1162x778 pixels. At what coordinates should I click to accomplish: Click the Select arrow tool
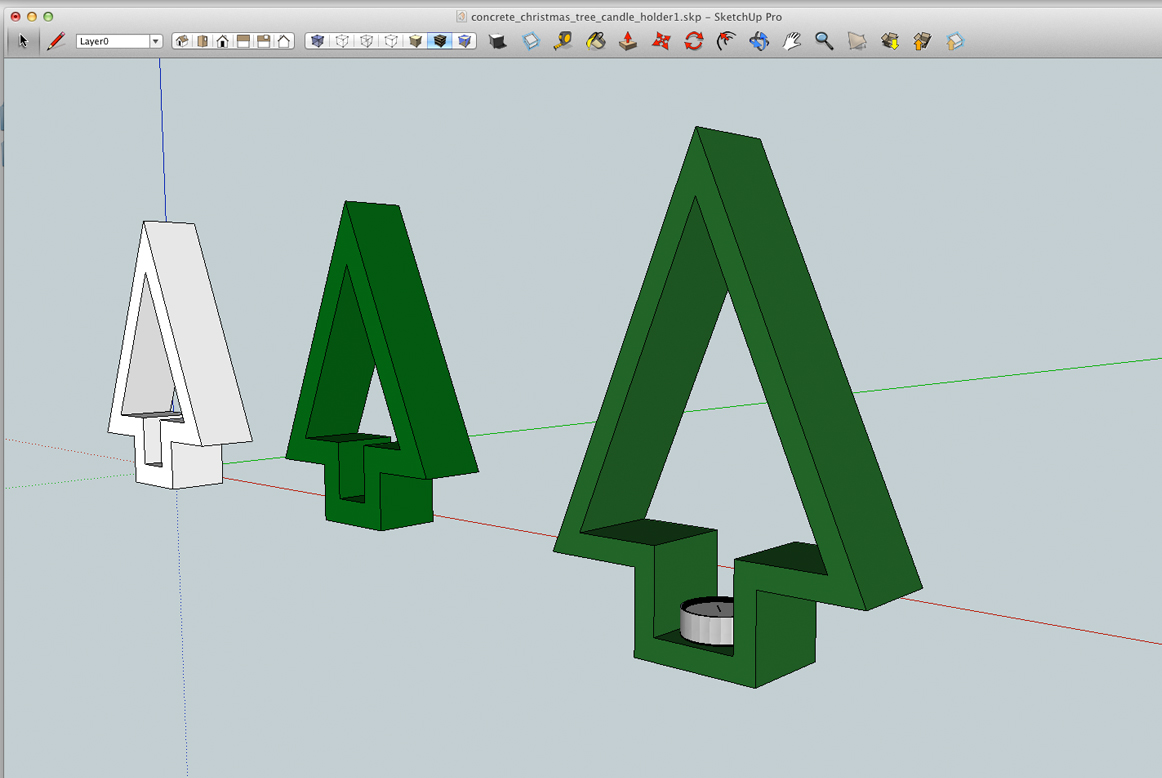pos(22,41)
